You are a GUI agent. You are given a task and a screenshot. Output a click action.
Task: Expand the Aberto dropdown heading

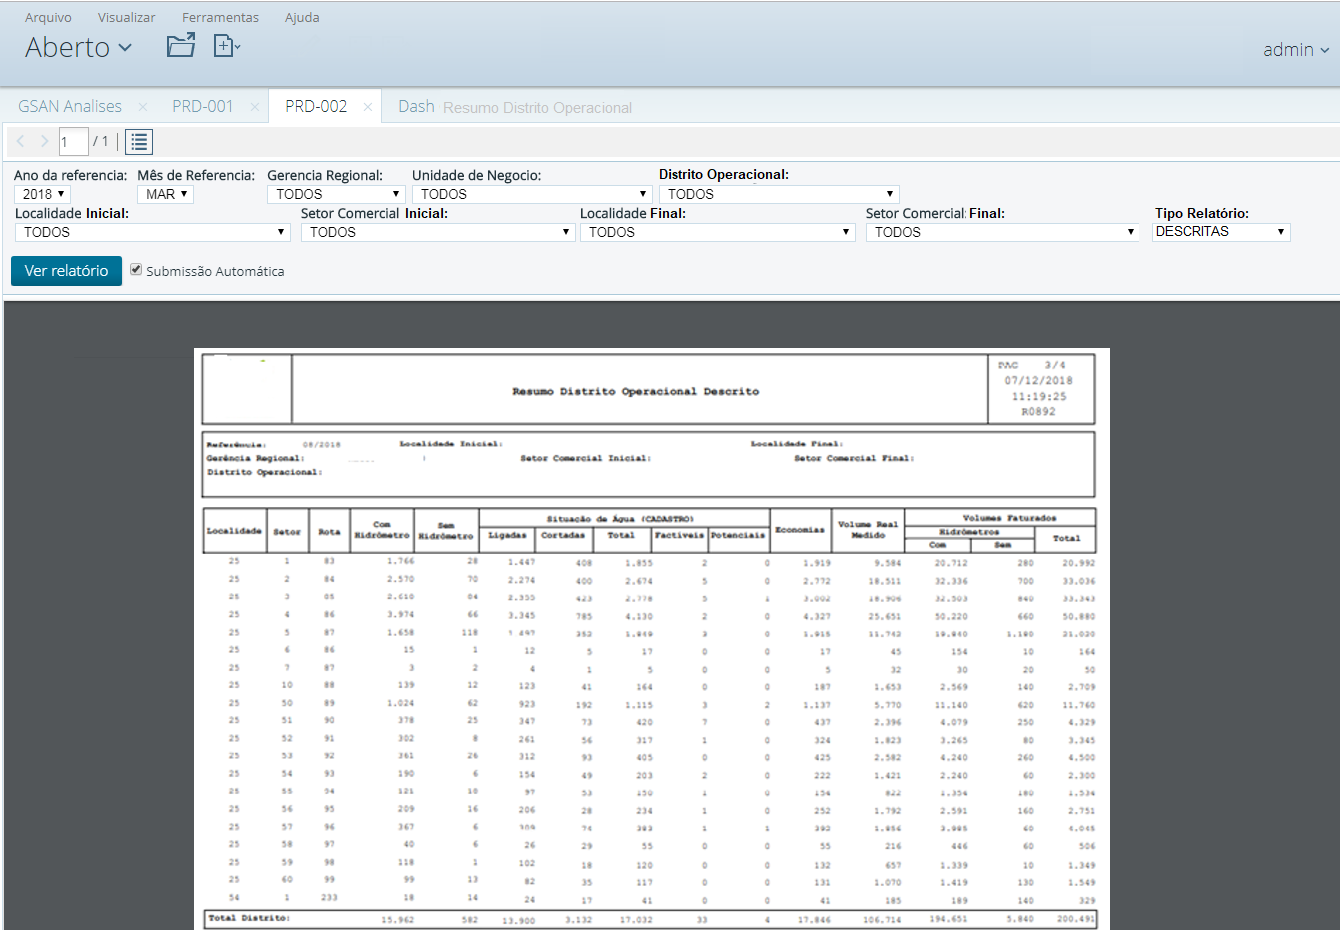pos(78,47)
